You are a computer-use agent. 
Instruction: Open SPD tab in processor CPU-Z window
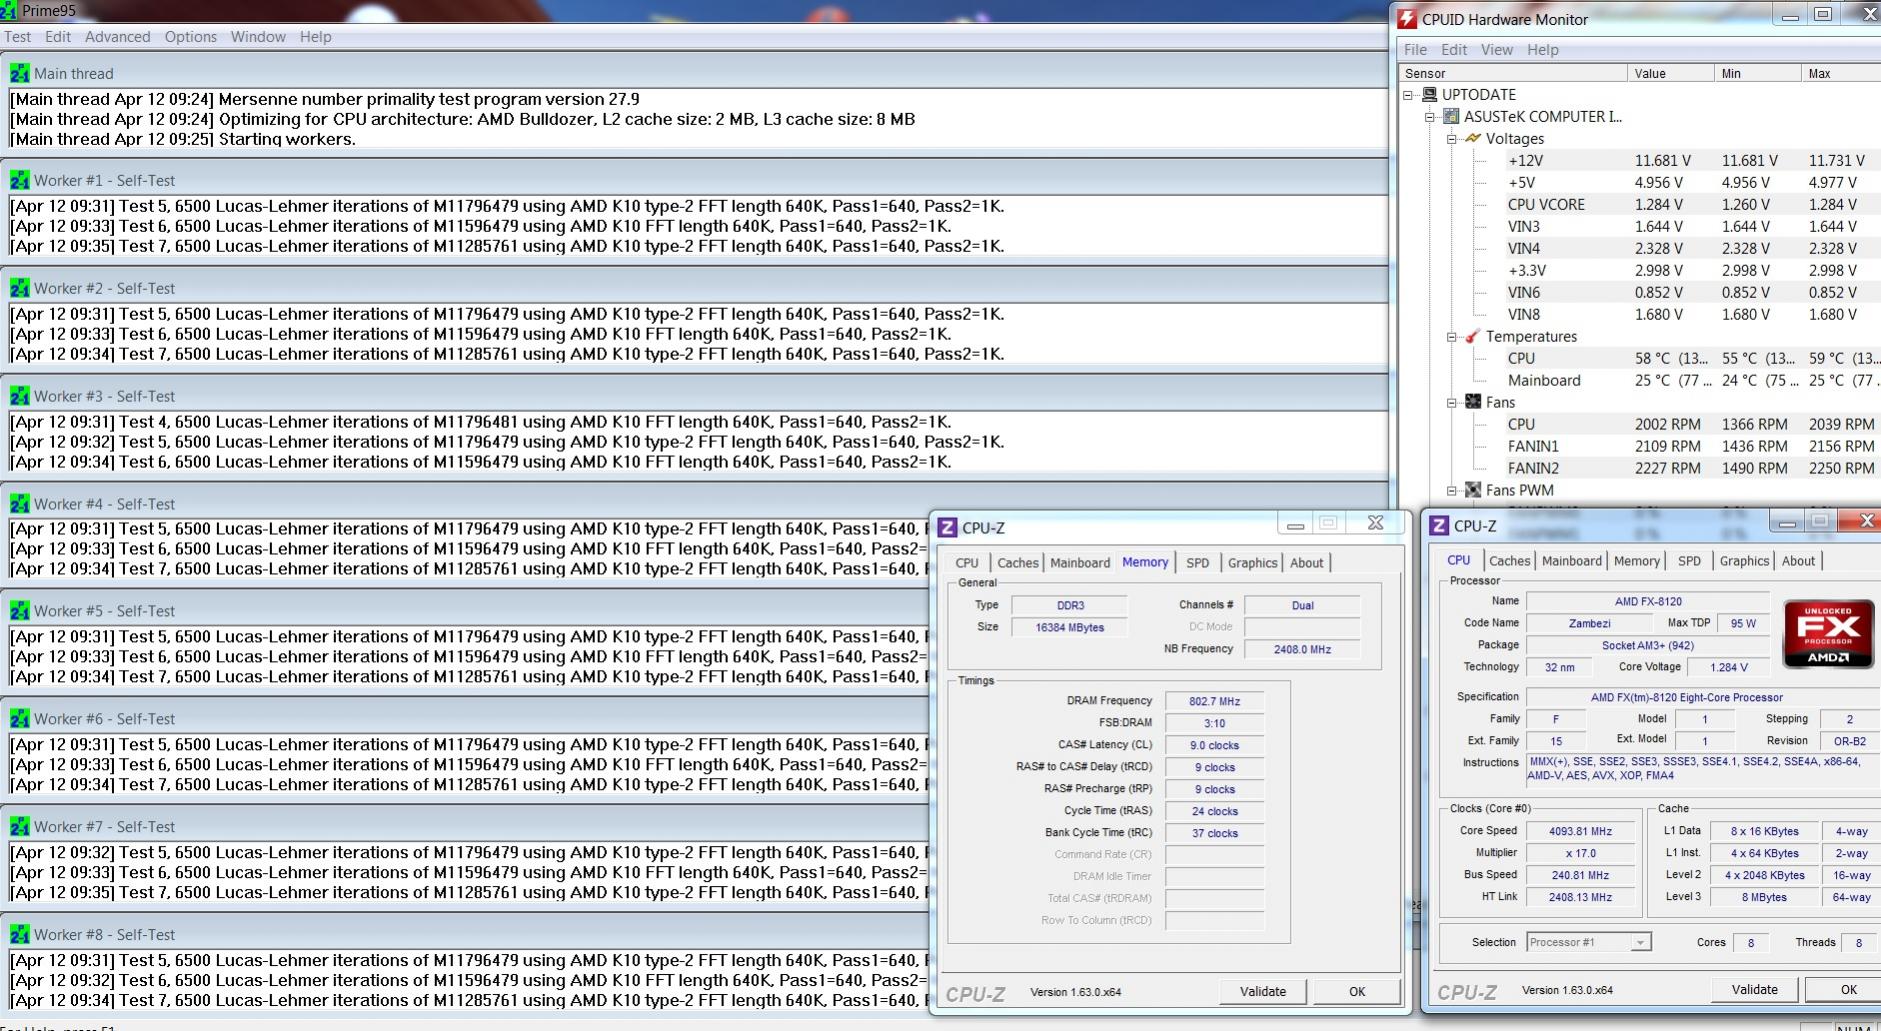[x=1690, y=561]
